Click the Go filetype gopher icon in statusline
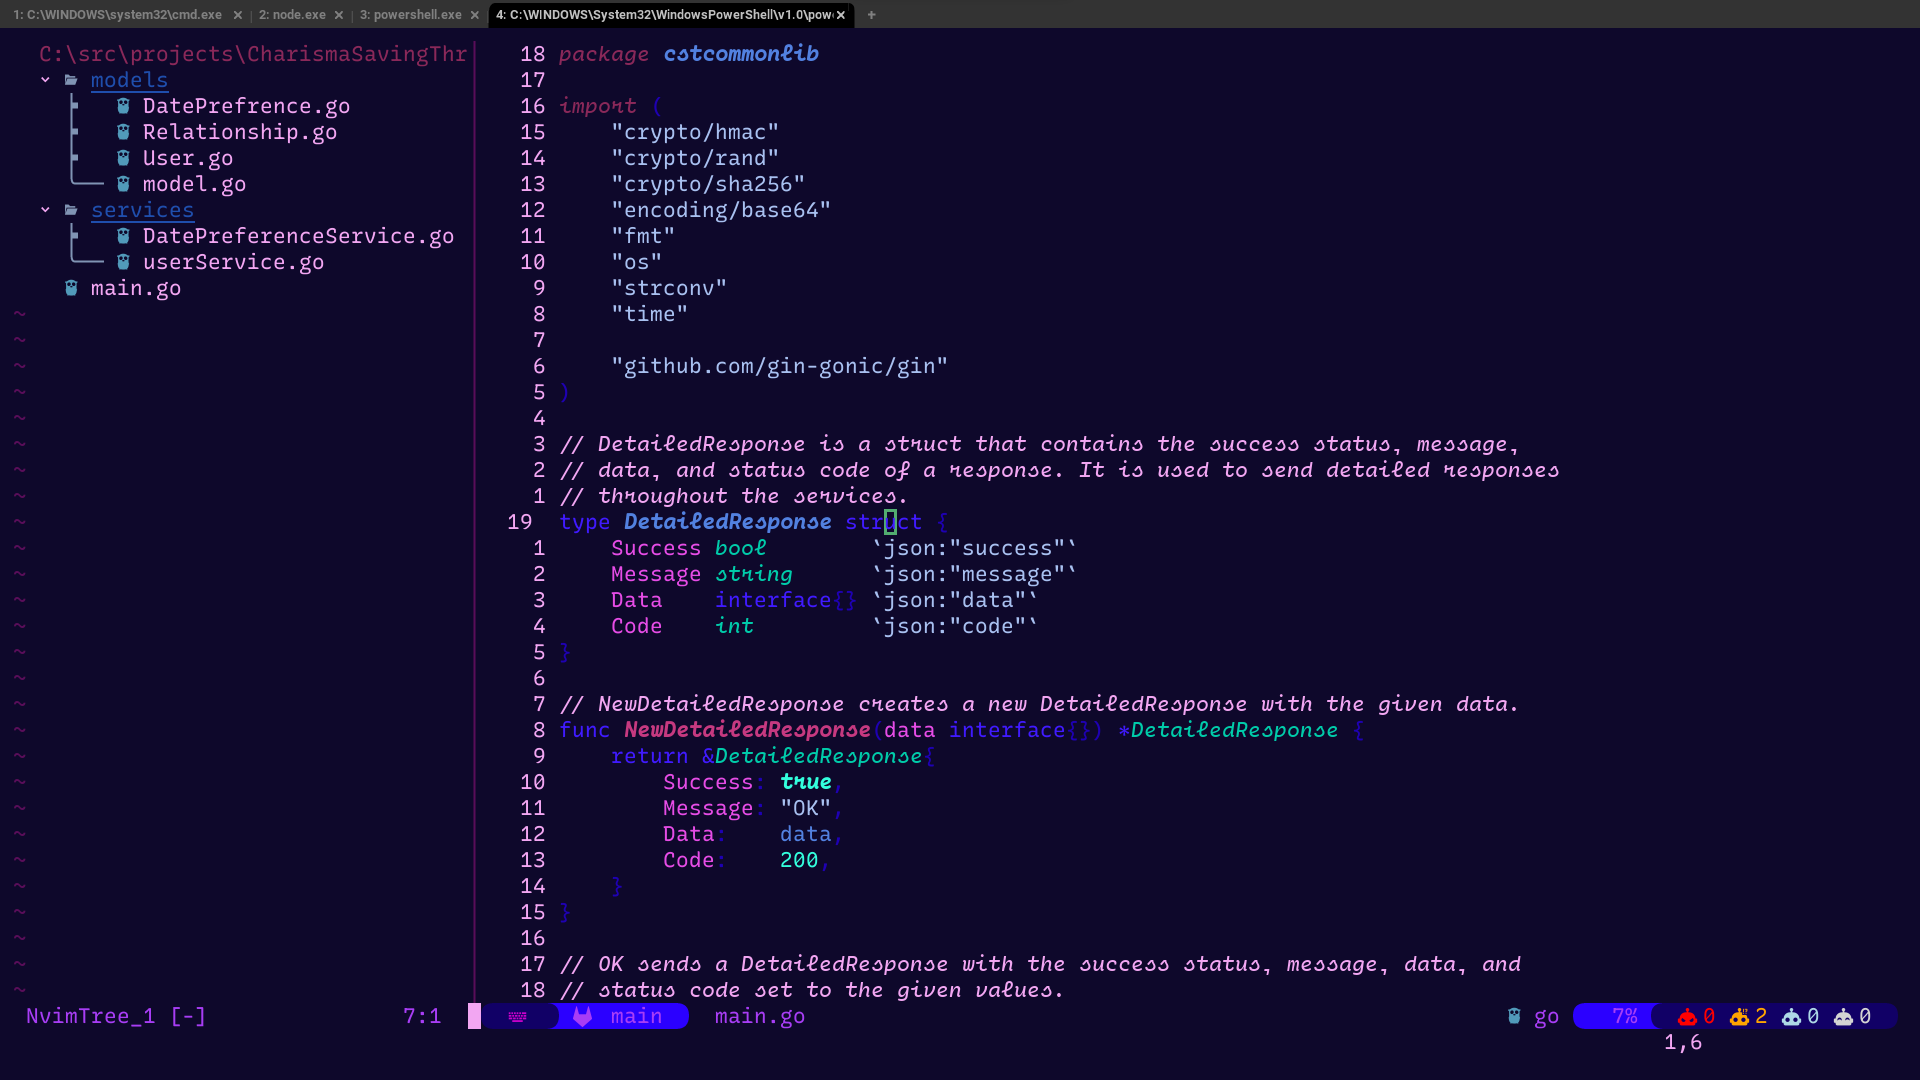The height and width of the screenshot is (1080, 1920). point(1514,1016)
